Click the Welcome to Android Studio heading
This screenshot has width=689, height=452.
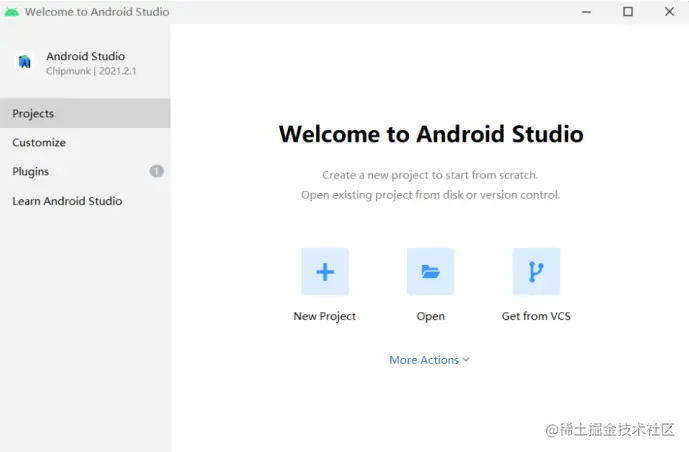(431, 134)
